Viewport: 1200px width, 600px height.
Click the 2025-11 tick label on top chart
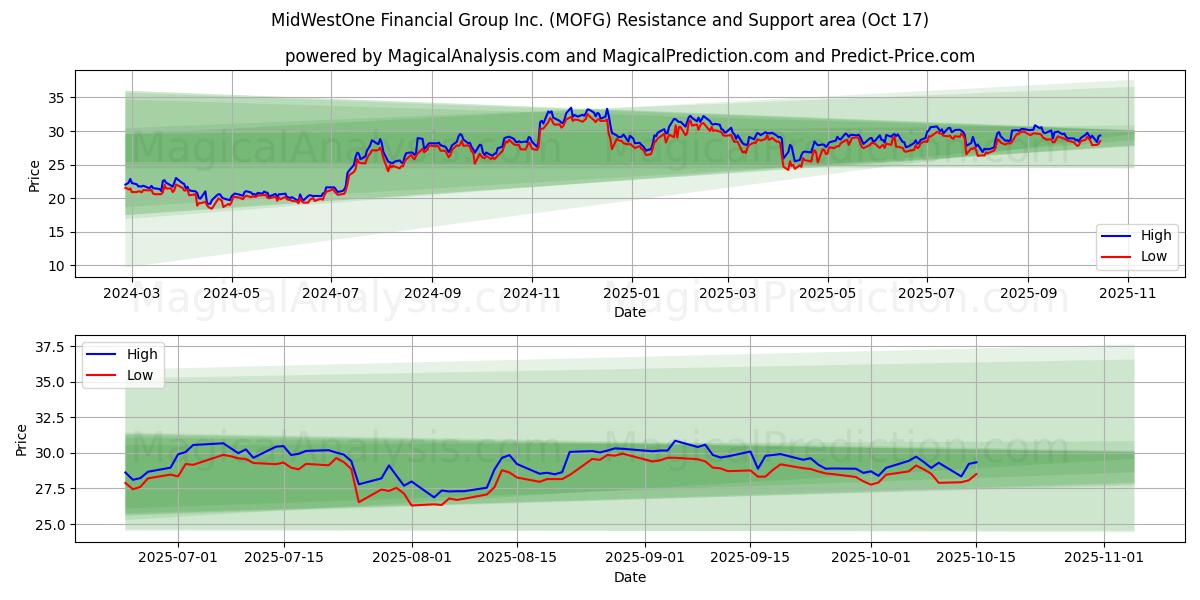coord(1128,294)
